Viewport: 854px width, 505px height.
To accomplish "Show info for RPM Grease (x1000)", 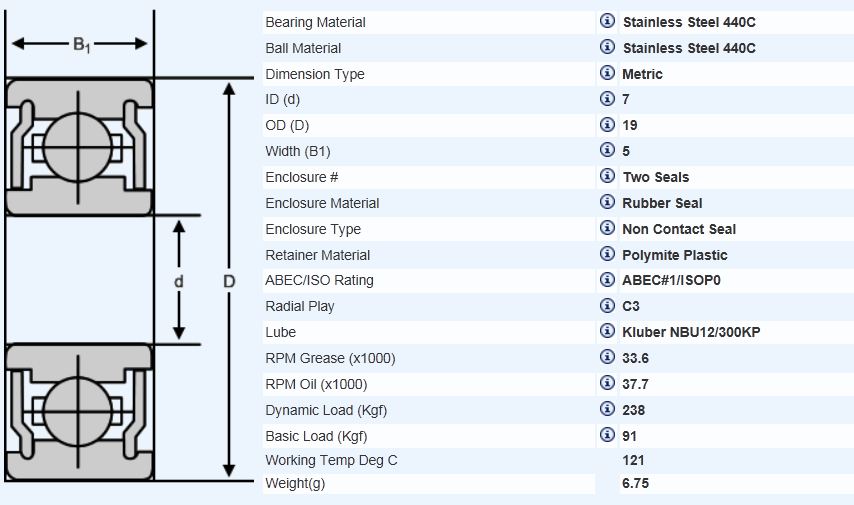I will [x=607, y=357].
